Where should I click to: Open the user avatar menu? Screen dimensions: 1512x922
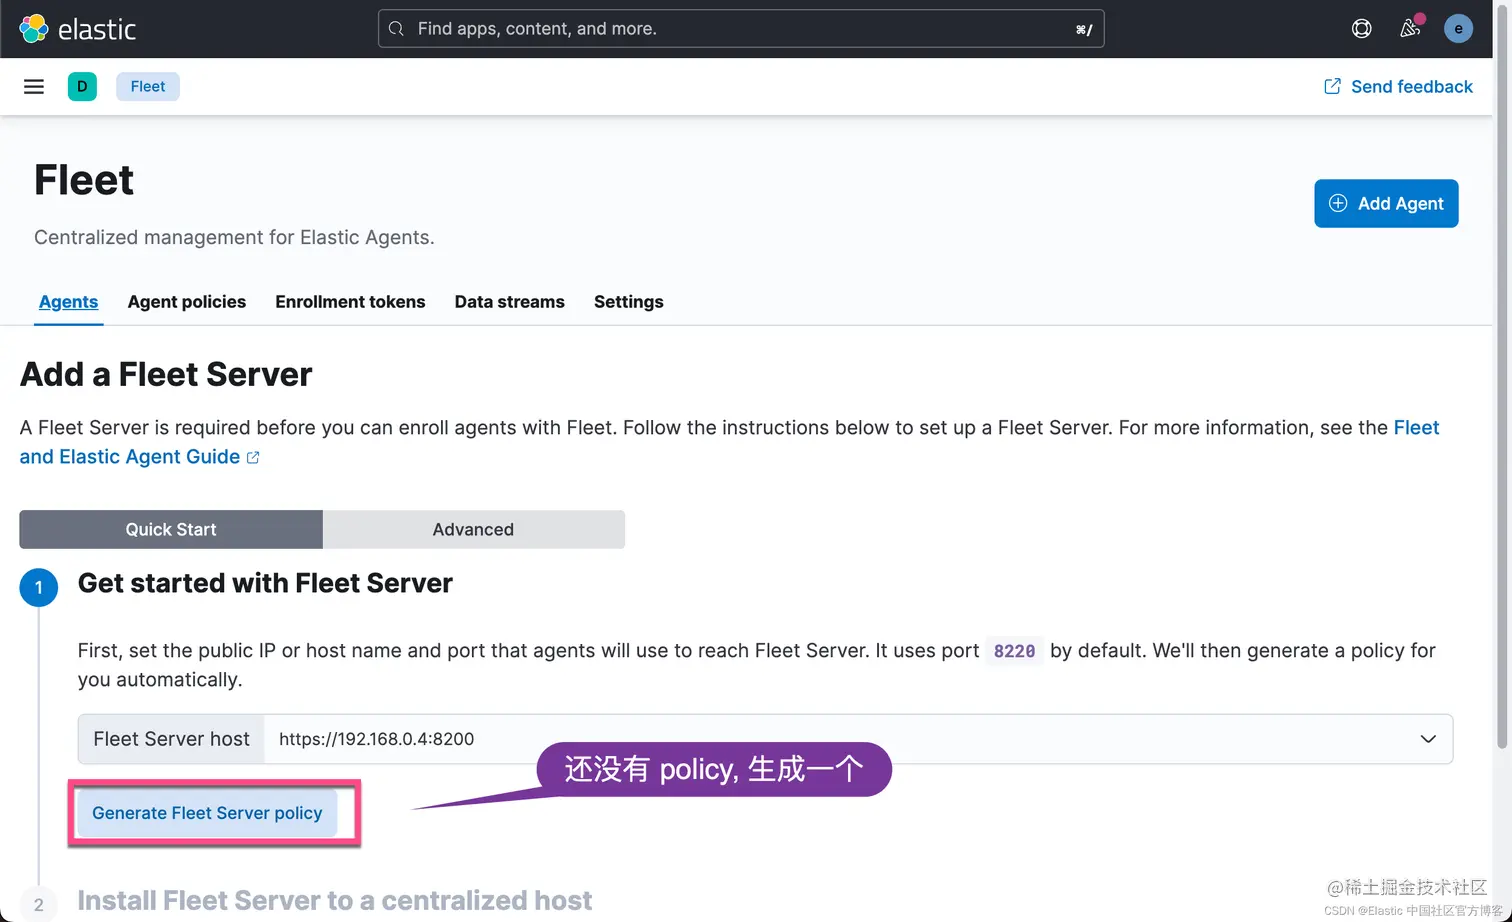click(1458, 29)
